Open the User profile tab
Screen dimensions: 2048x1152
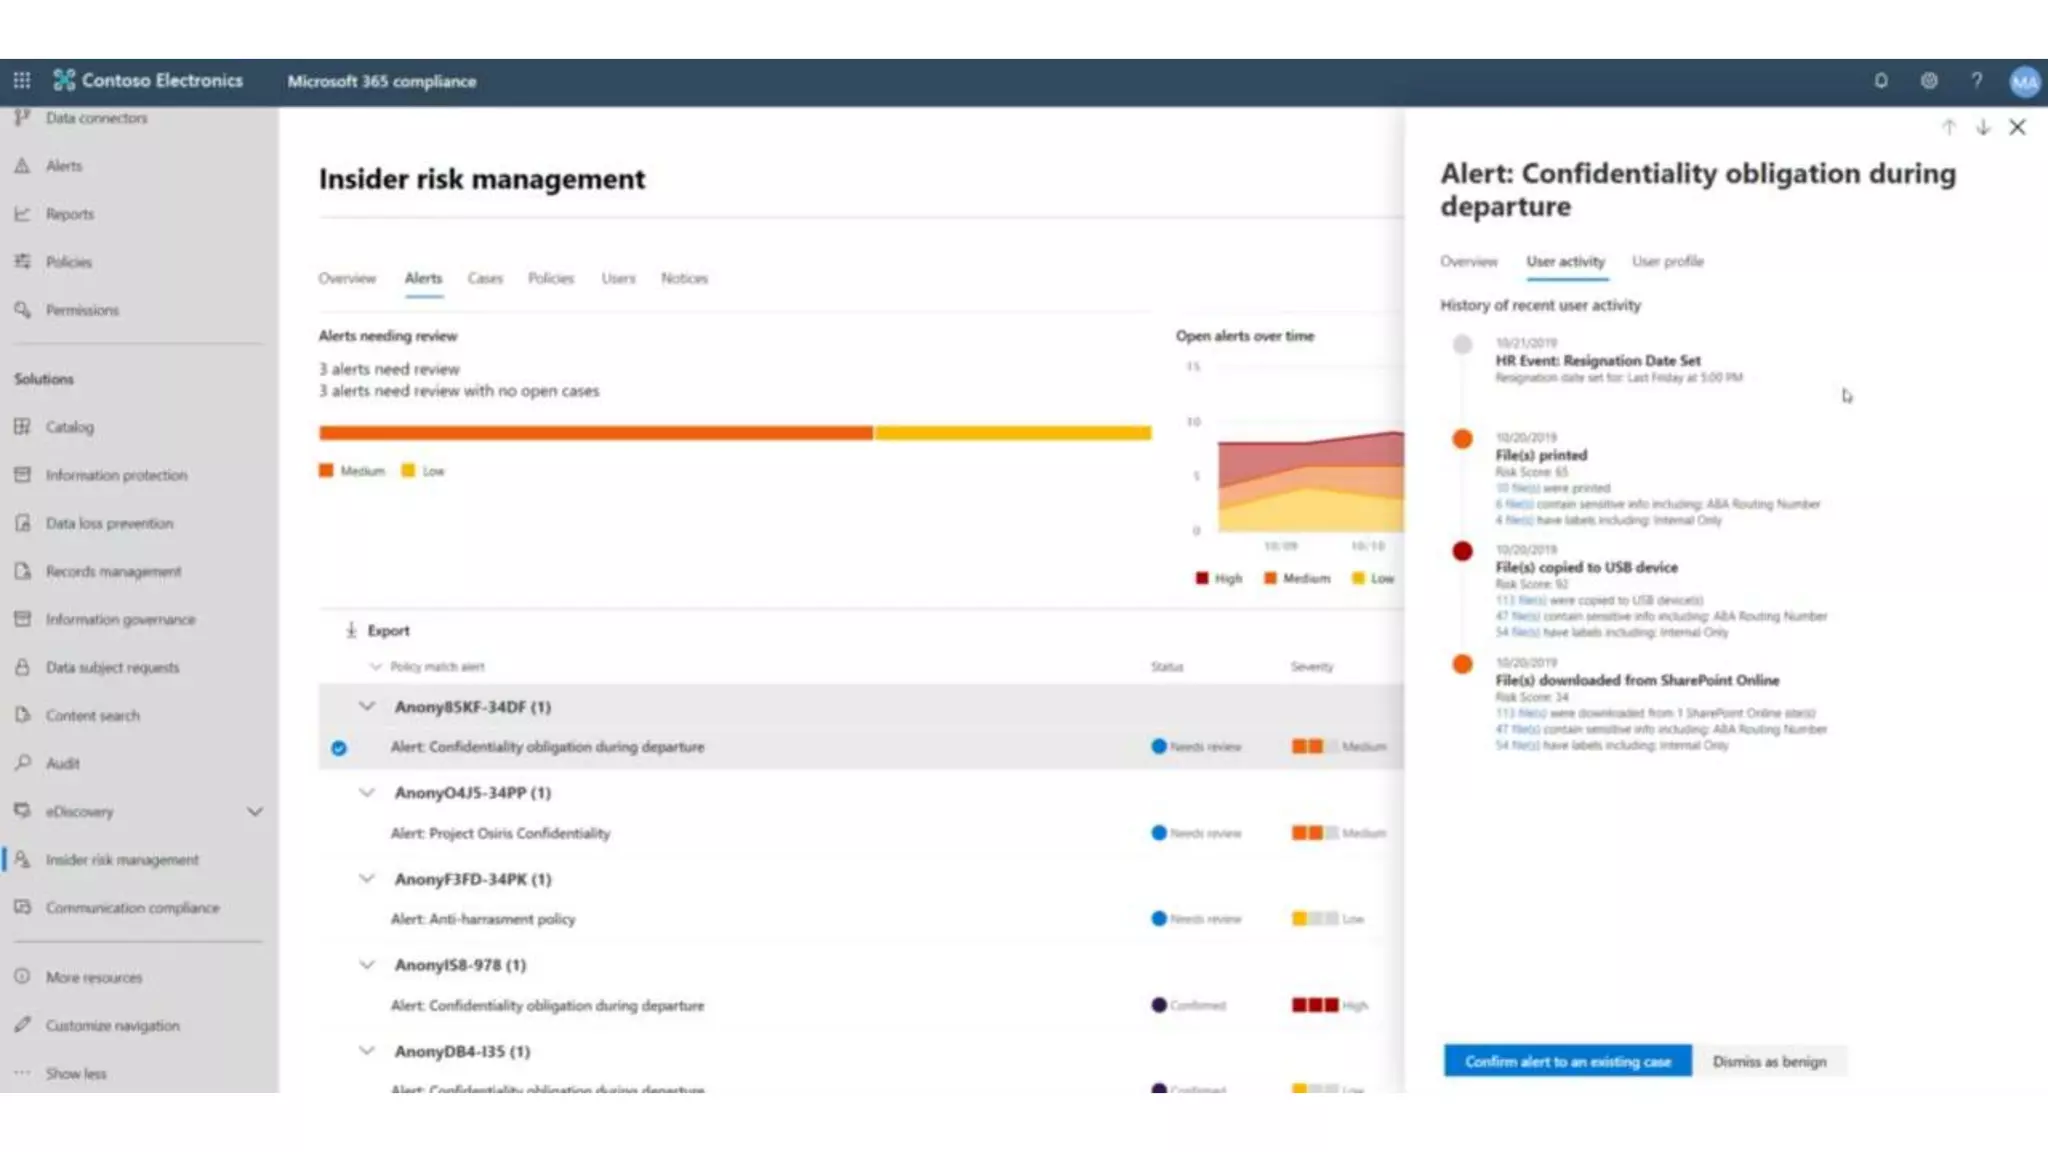[1667, 261]
